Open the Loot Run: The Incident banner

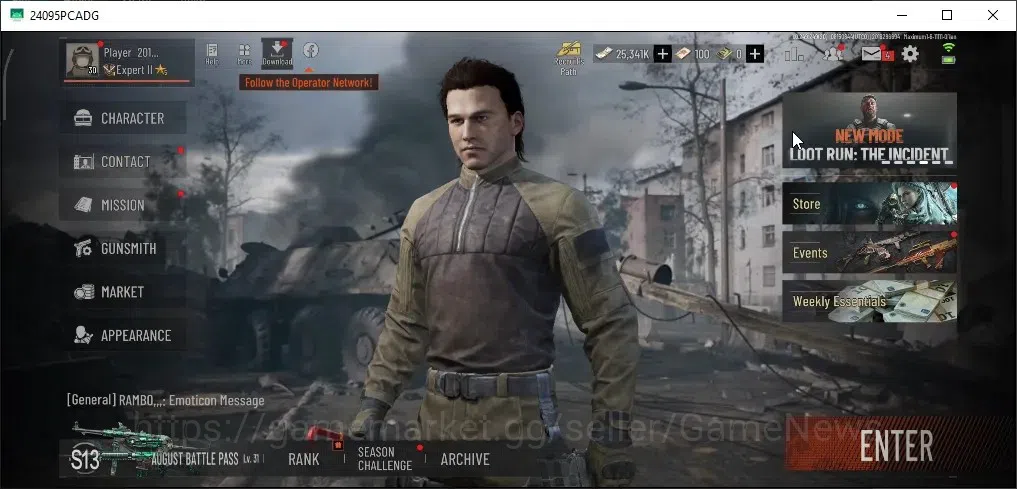pos(869,131)
